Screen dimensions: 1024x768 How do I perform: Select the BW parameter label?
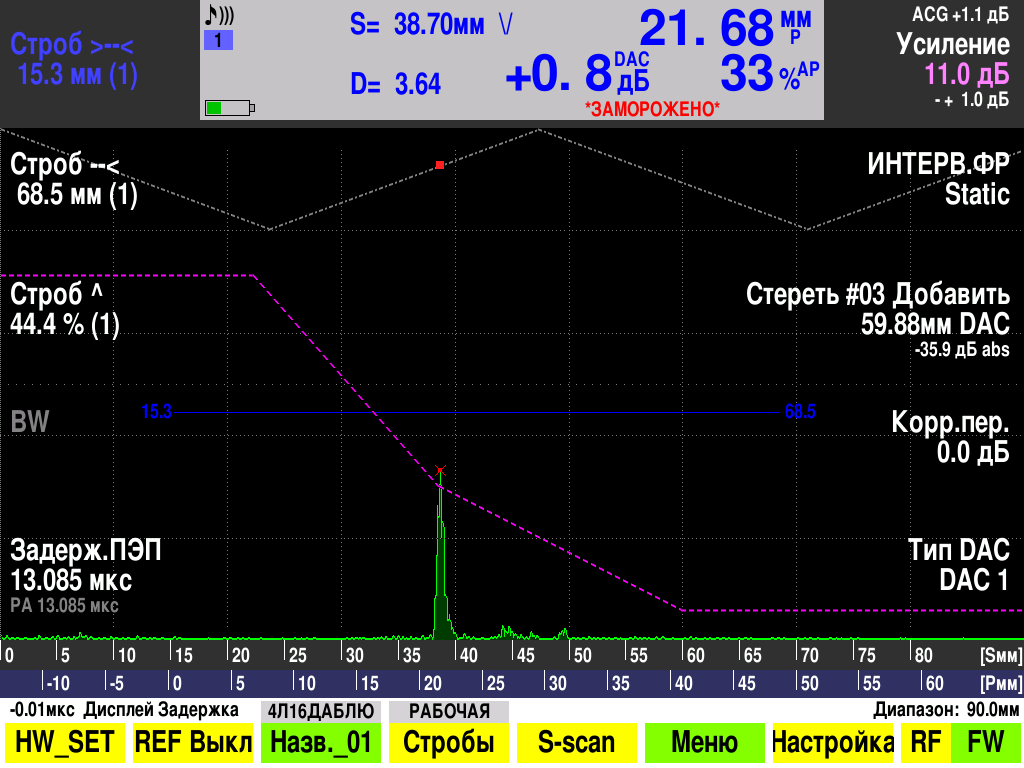(x=30, y=422)
